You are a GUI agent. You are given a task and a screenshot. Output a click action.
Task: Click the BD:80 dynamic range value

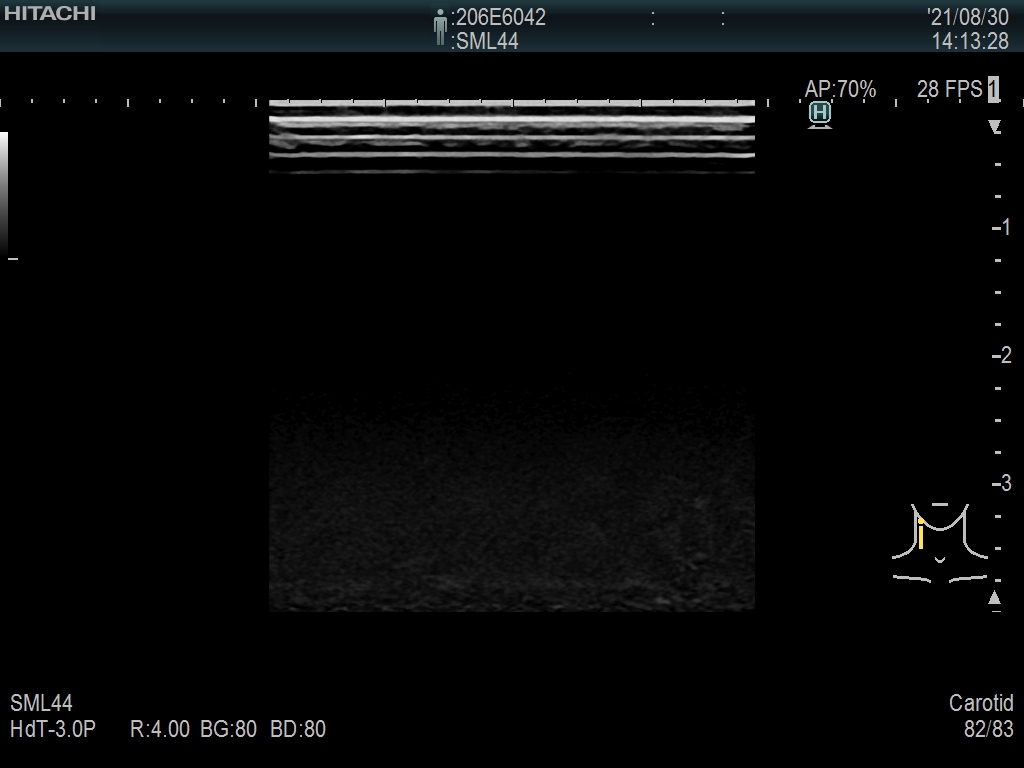[298, 729]
